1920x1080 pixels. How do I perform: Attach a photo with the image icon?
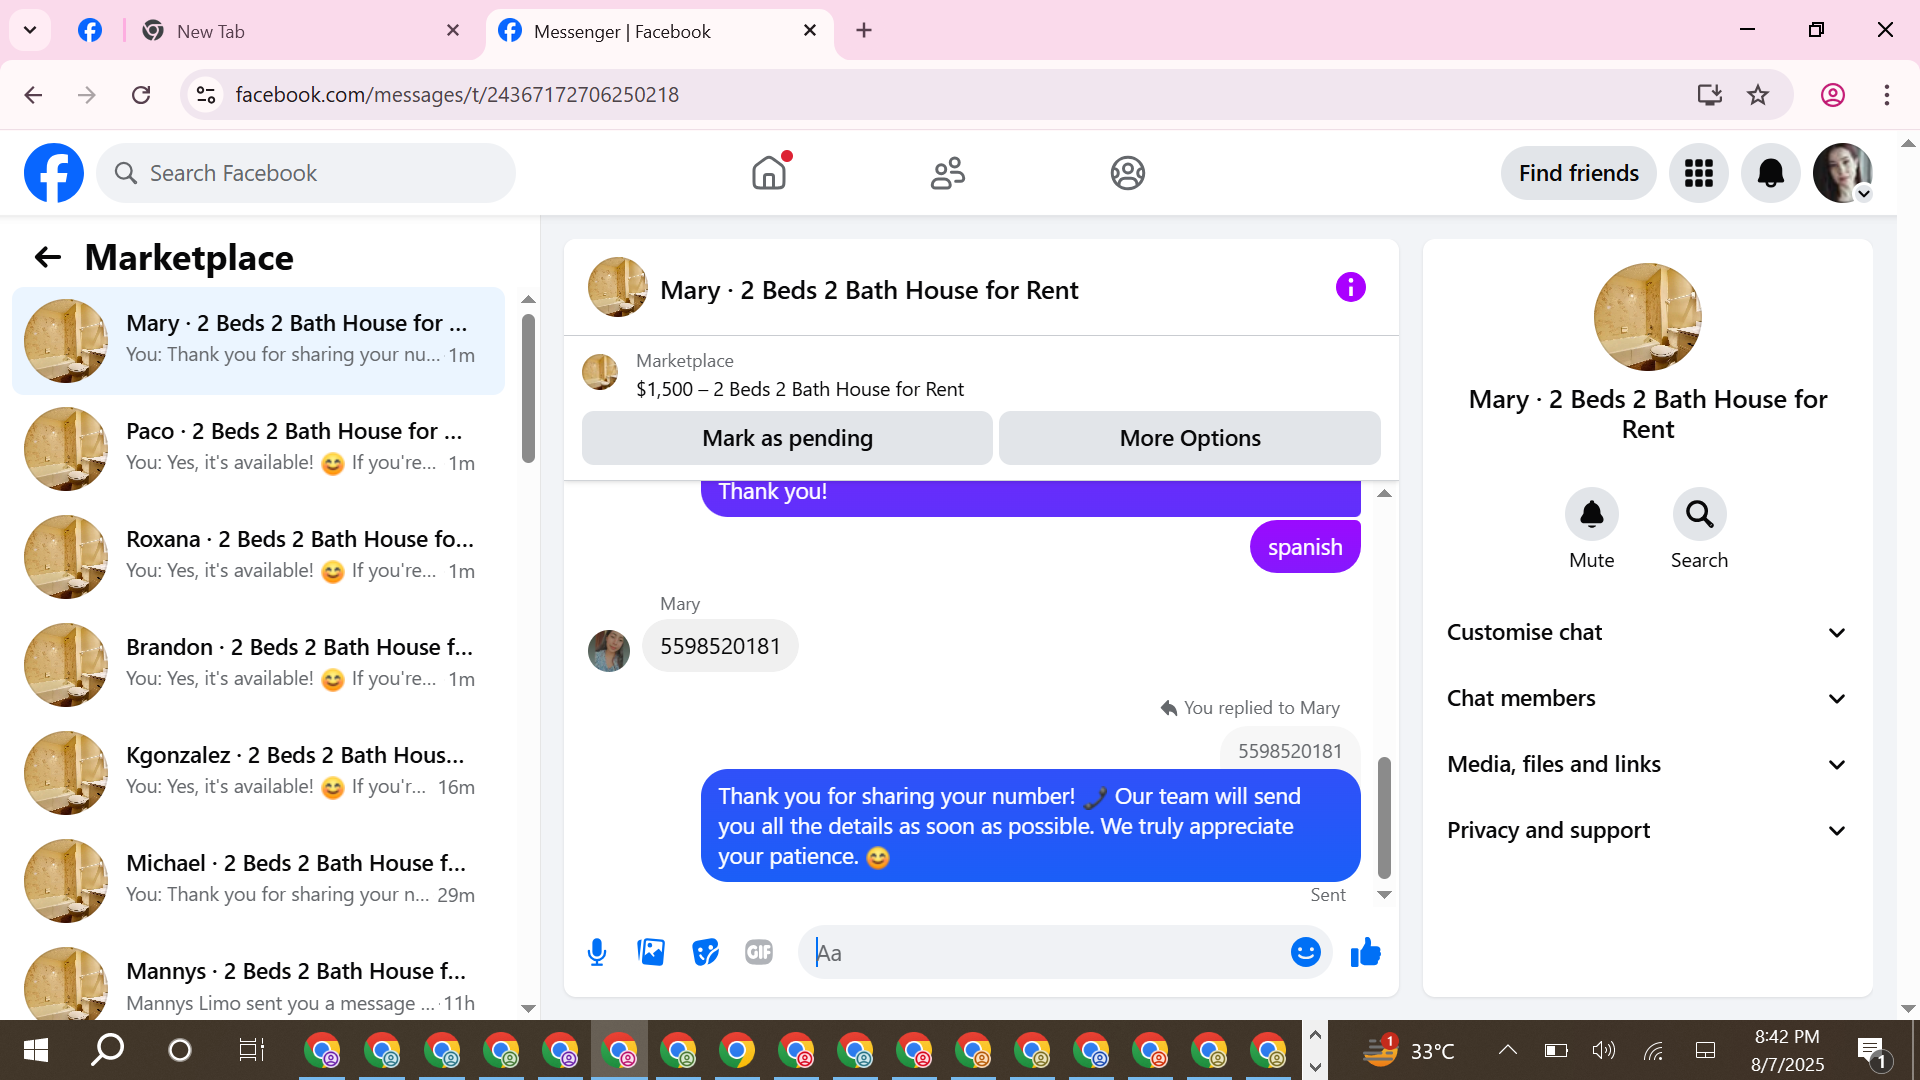(651, 952)
